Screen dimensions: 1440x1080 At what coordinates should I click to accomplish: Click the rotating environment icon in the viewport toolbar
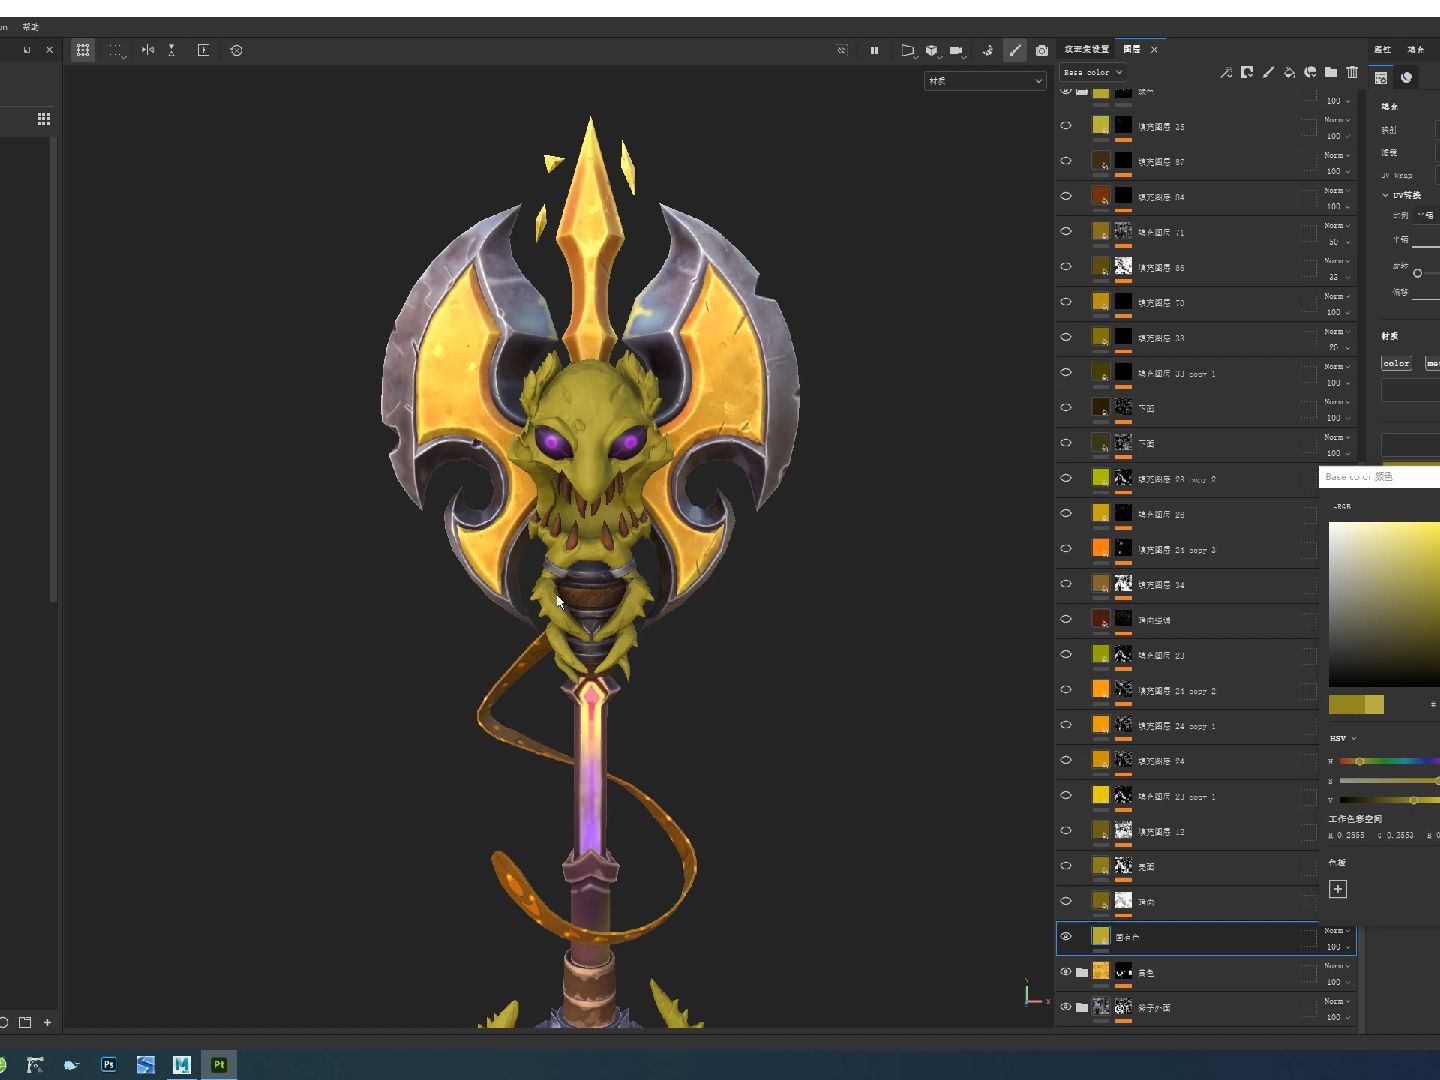click(988, 50)
